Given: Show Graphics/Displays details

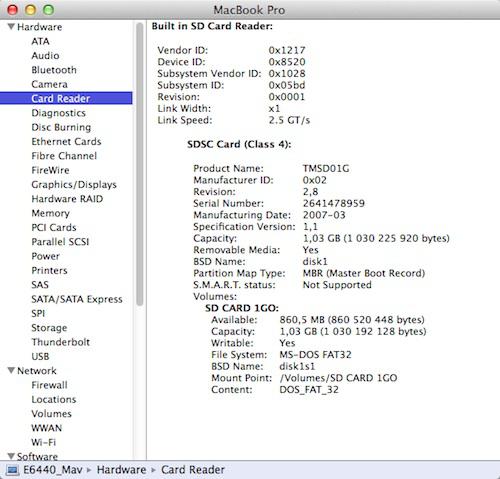Looking at the screenshot, I should coord(74,185).
